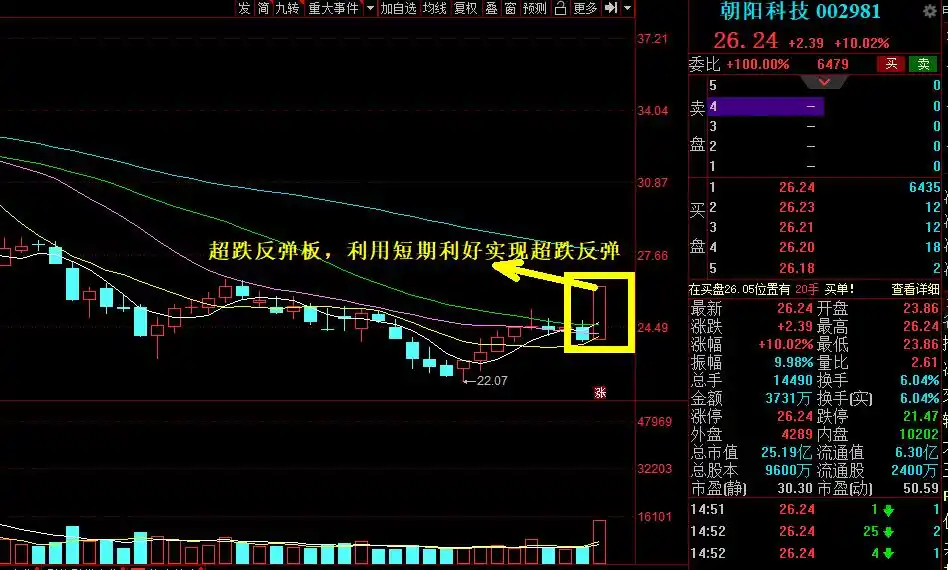Viewport: 948px width, 570px height.
Task: Click the 发 icon in chart toolbar
Action: 244,8
